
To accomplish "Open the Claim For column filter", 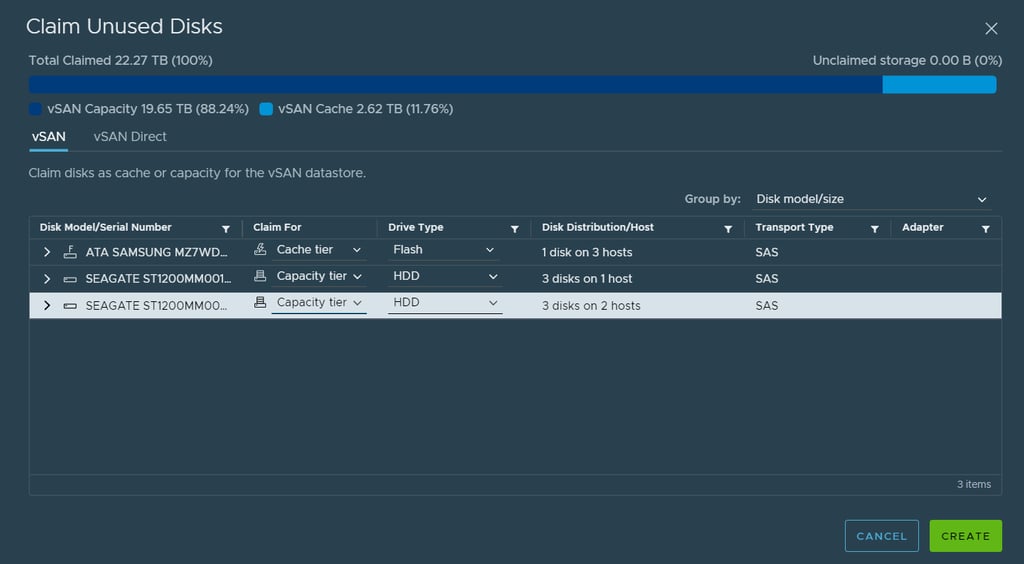I will (x=364, y=229).
